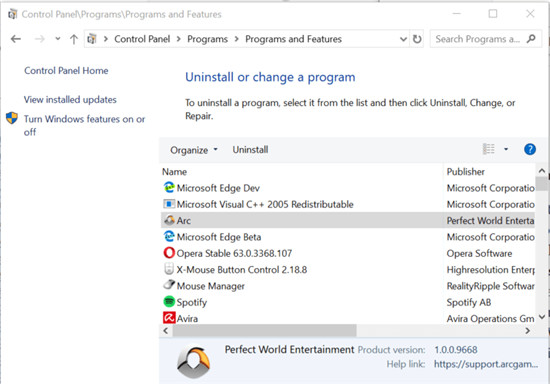Open Turn Windows features on or off
550x384 pixels.
[x=84, y=125]
